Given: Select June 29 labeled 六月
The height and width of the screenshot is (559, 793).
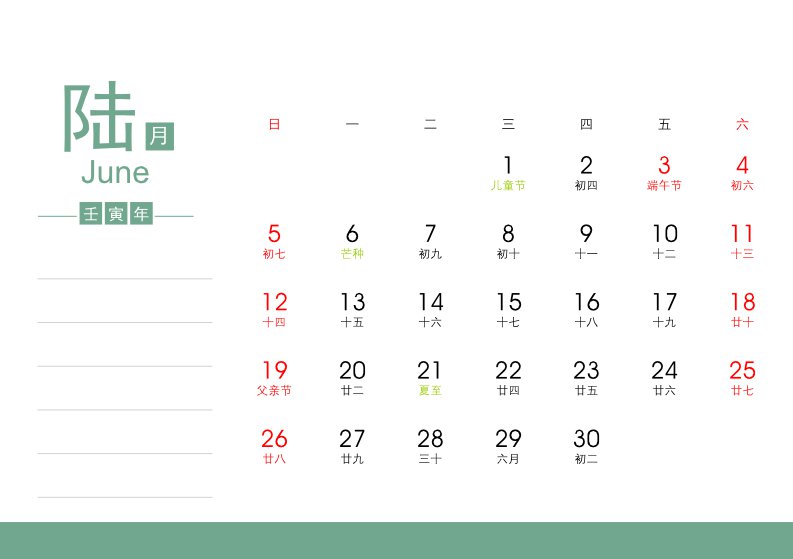Looking at the screenshot, I should [508, 446].
